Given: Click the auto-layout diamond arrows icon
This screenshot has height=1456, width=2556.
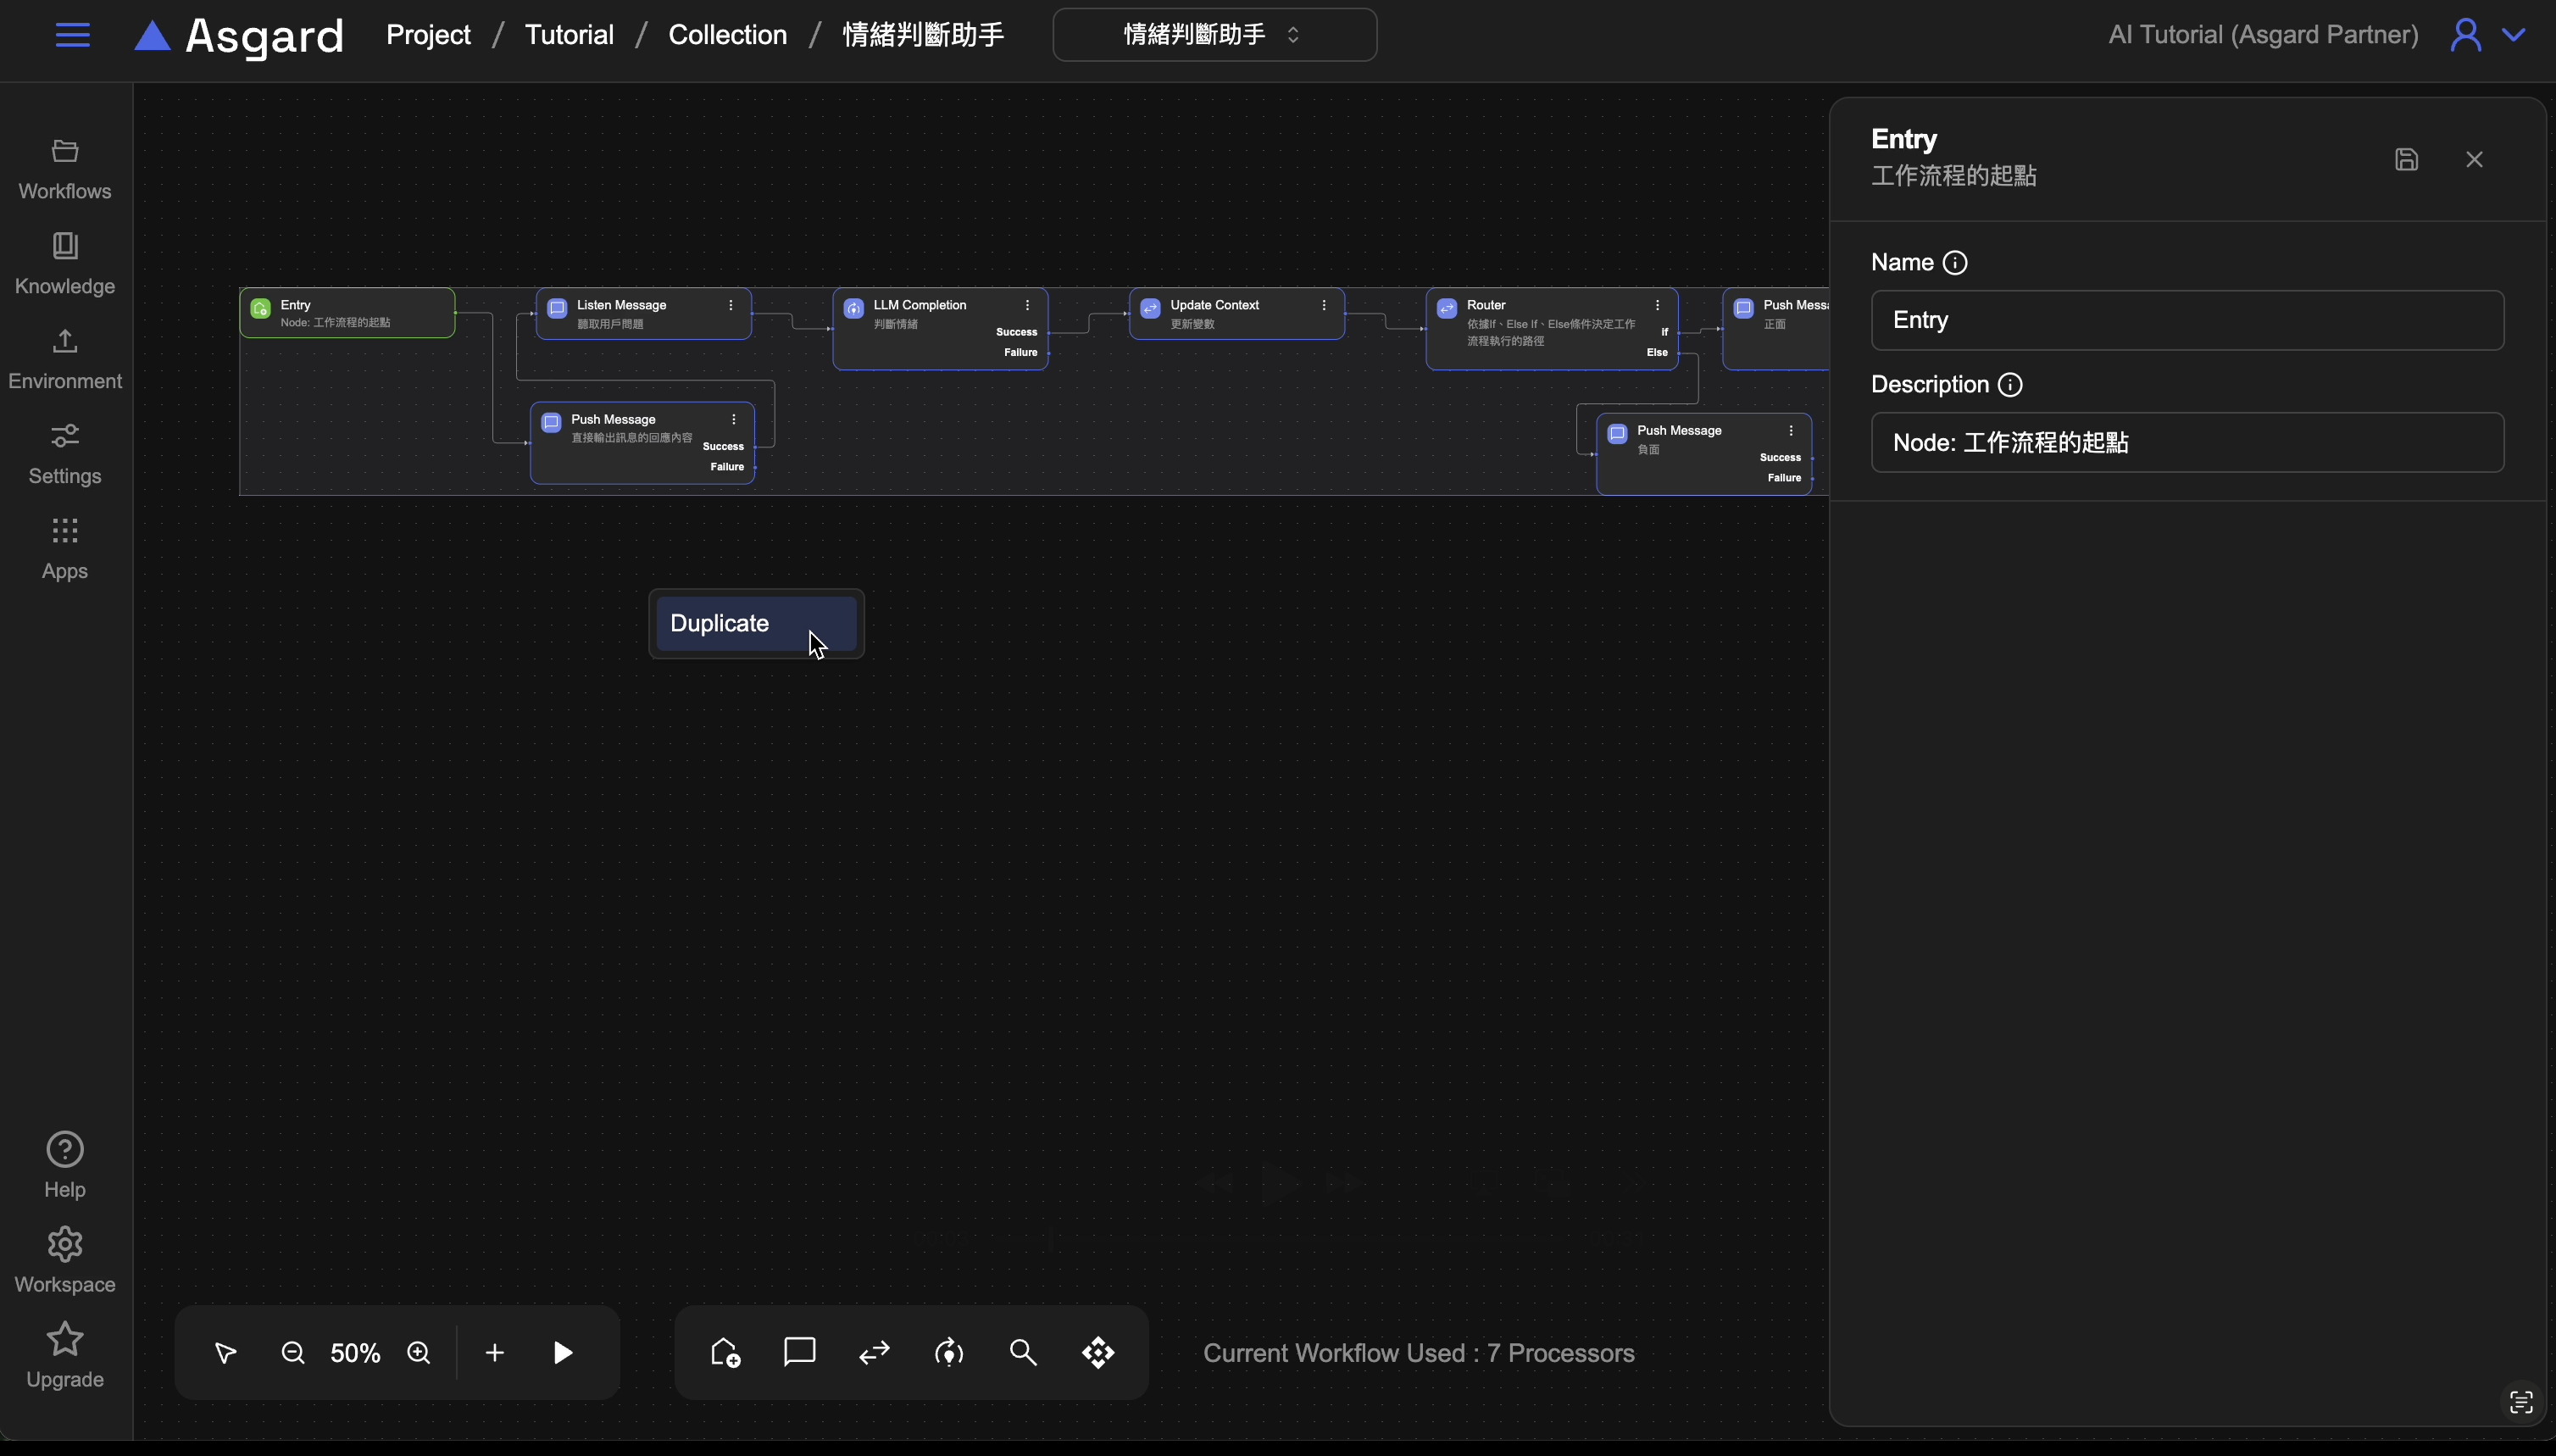Looking at the screenshot, I should (1098, 1353).
